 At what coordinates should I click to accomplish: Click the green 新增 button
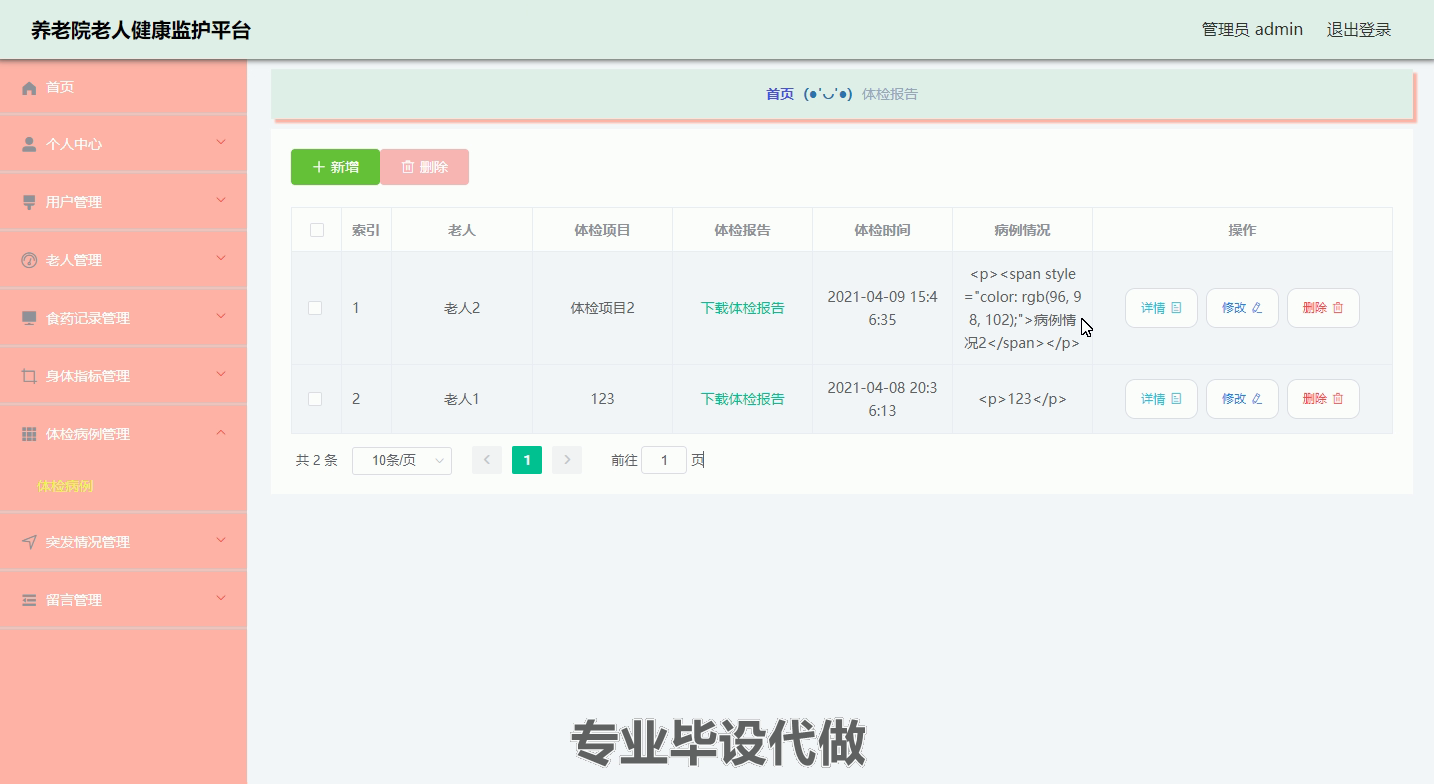(x=335, y=167)
